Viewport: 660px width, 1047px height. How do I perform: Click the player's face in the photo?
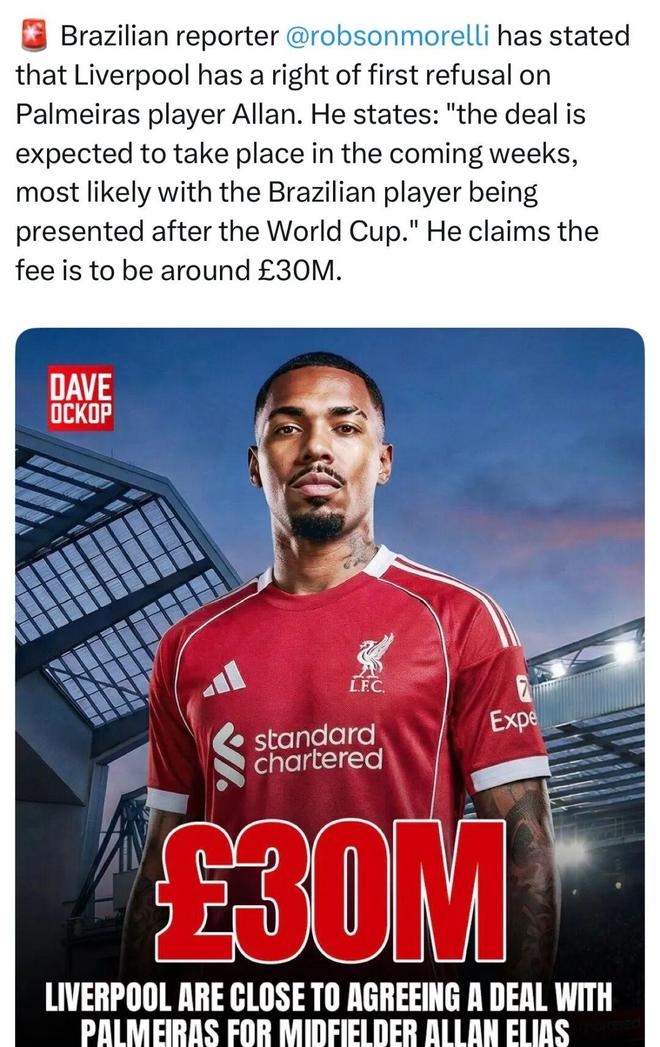click(x=319, y=455)
